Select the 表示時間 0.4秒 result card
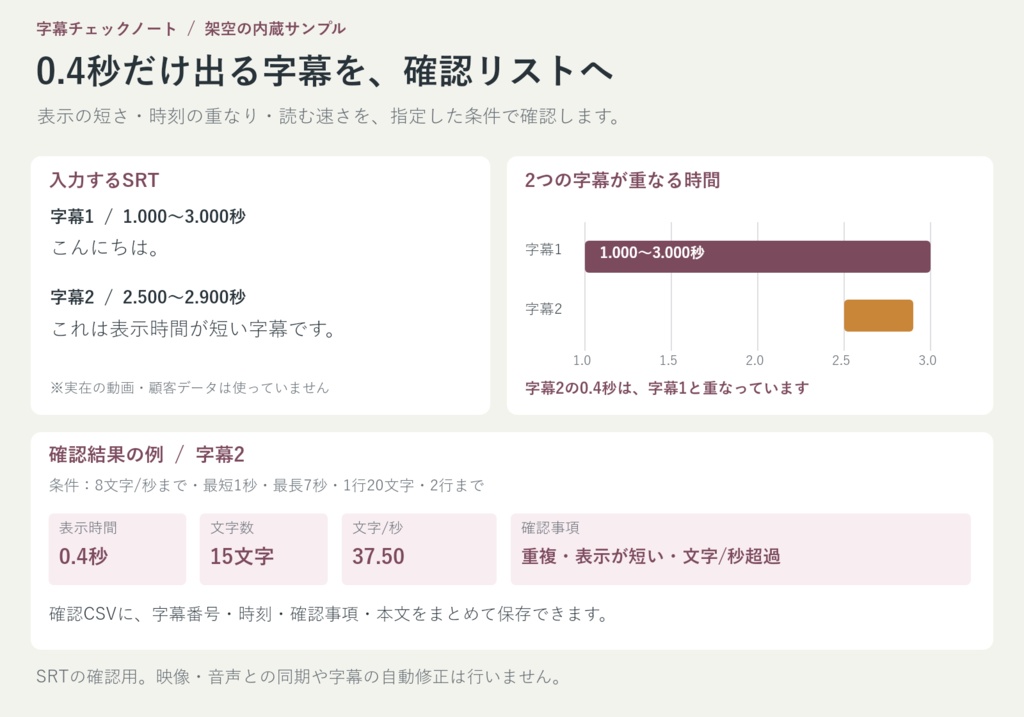Screen dimensions: 1024x717 point(118,549)
